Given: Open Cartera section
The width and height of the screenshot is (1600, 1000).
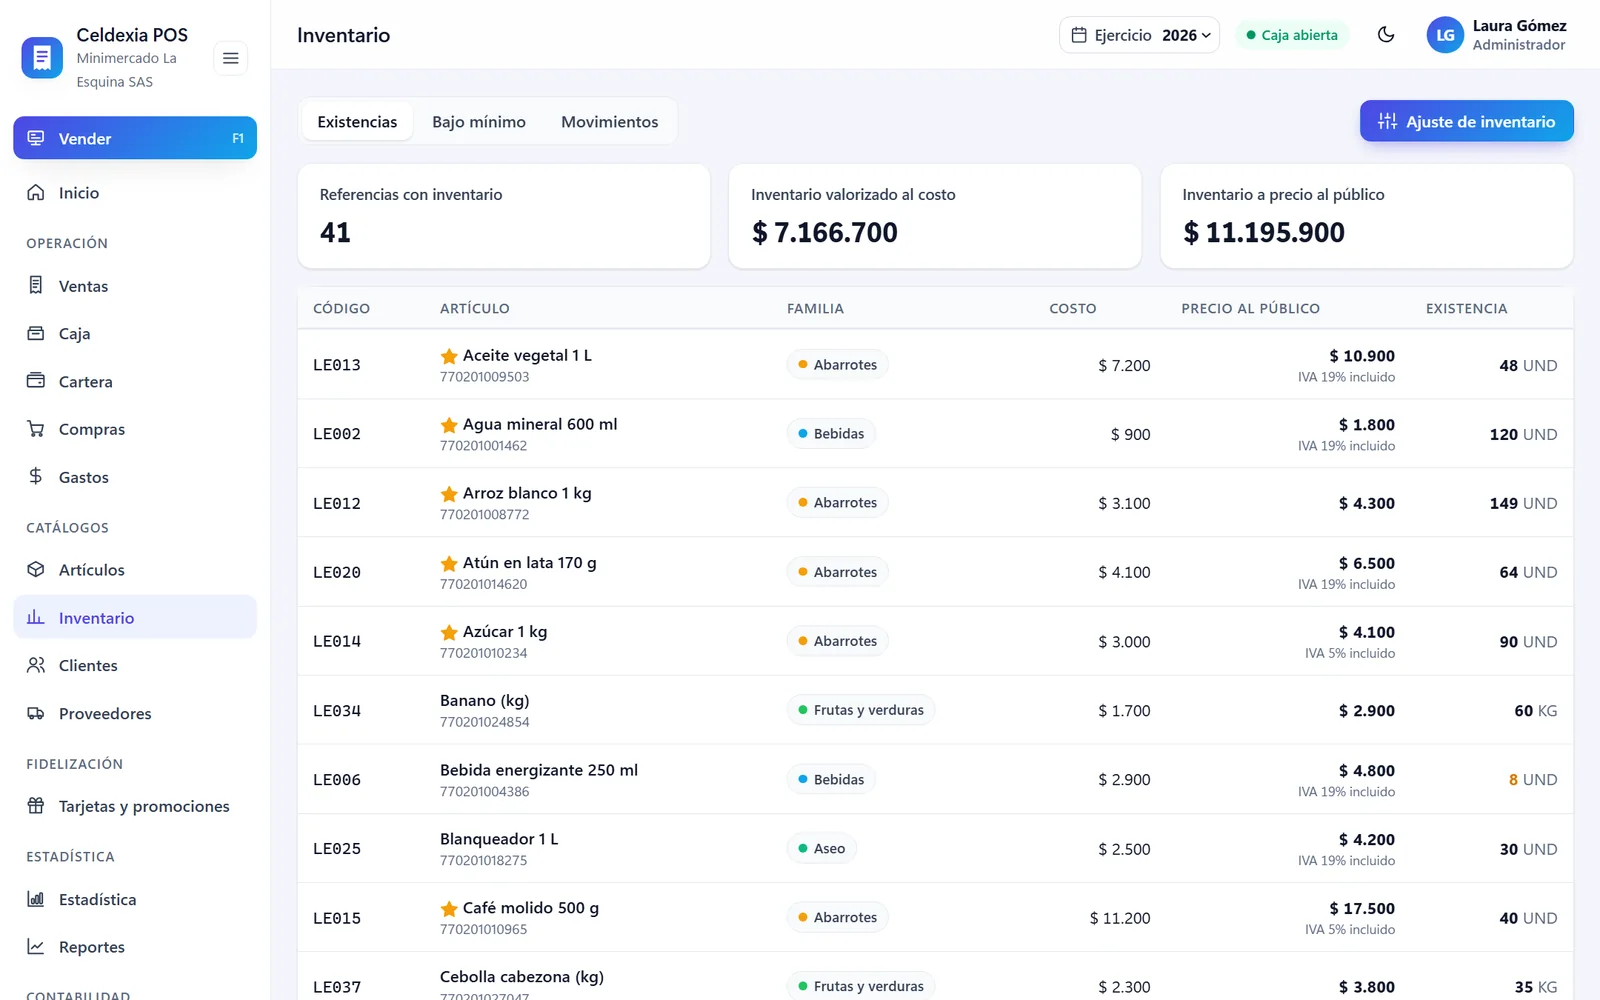Looking at the screenshot, I should 135,382.
